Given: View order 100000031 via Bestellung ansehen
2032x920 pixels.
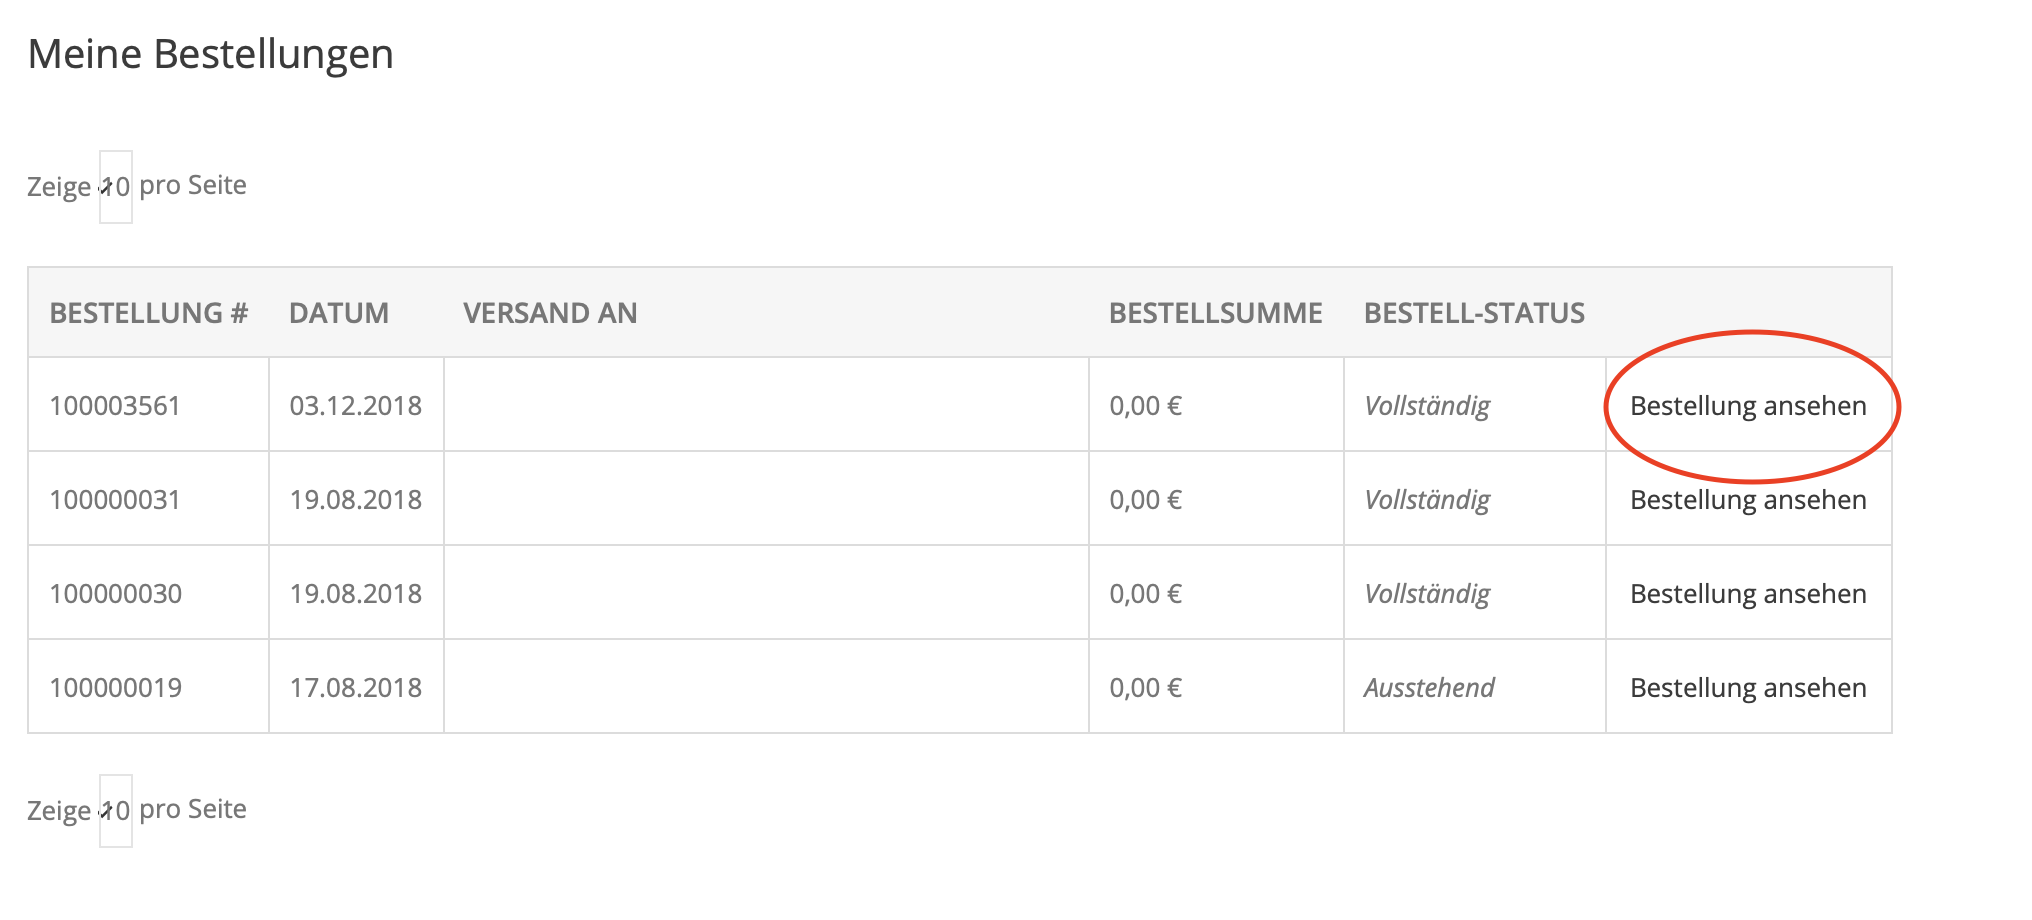Looking at the screenshot, I should point(1748,500).
